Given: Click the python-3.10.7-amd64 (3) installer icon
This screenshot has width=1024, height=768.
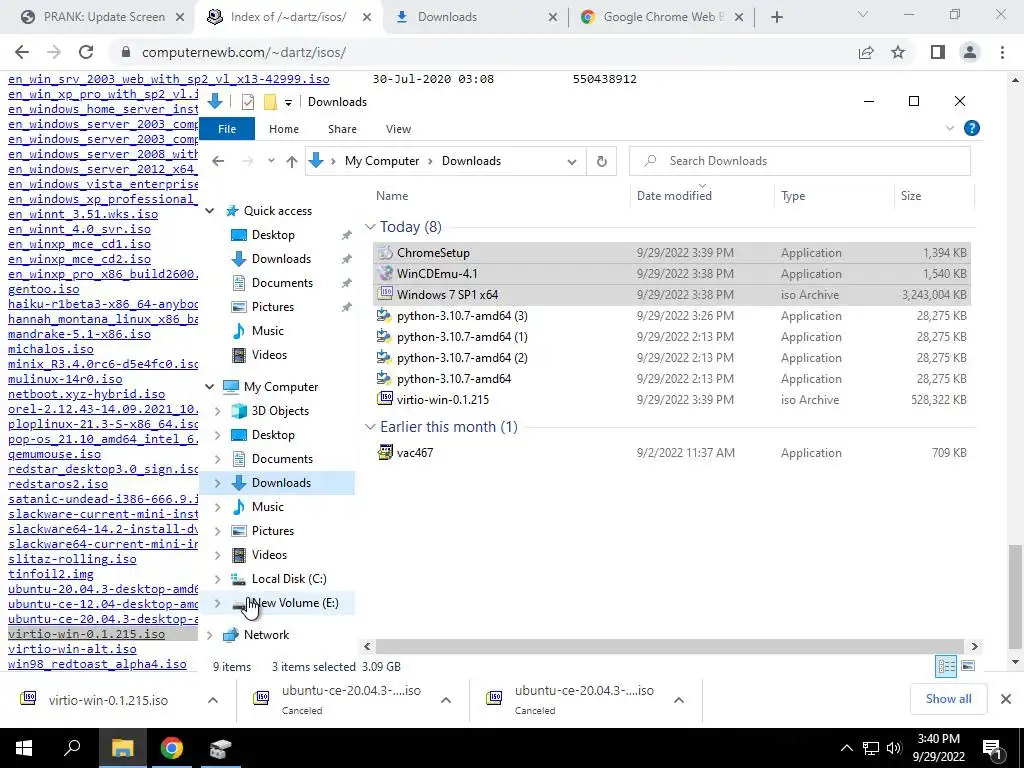Looking at the screenshot, I should click(385, 315).
